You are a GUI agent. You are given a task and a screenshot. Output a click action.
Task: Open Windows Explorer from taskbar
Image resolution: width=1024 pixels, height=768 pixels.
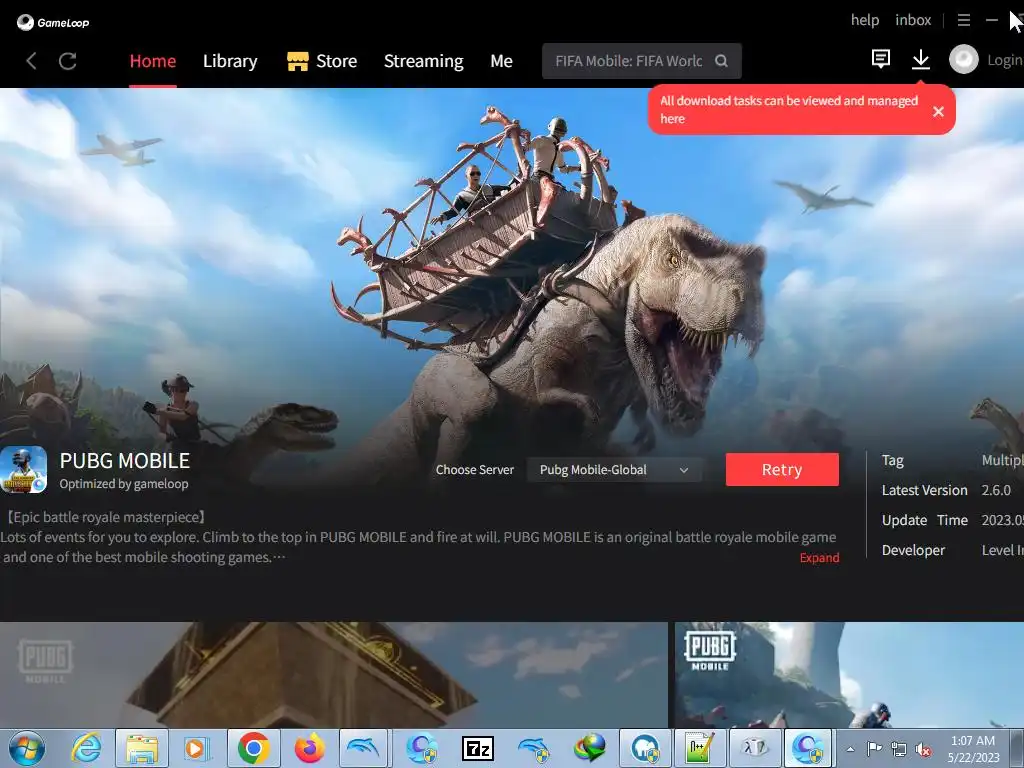pyautogui.click(x=142, y=748)
